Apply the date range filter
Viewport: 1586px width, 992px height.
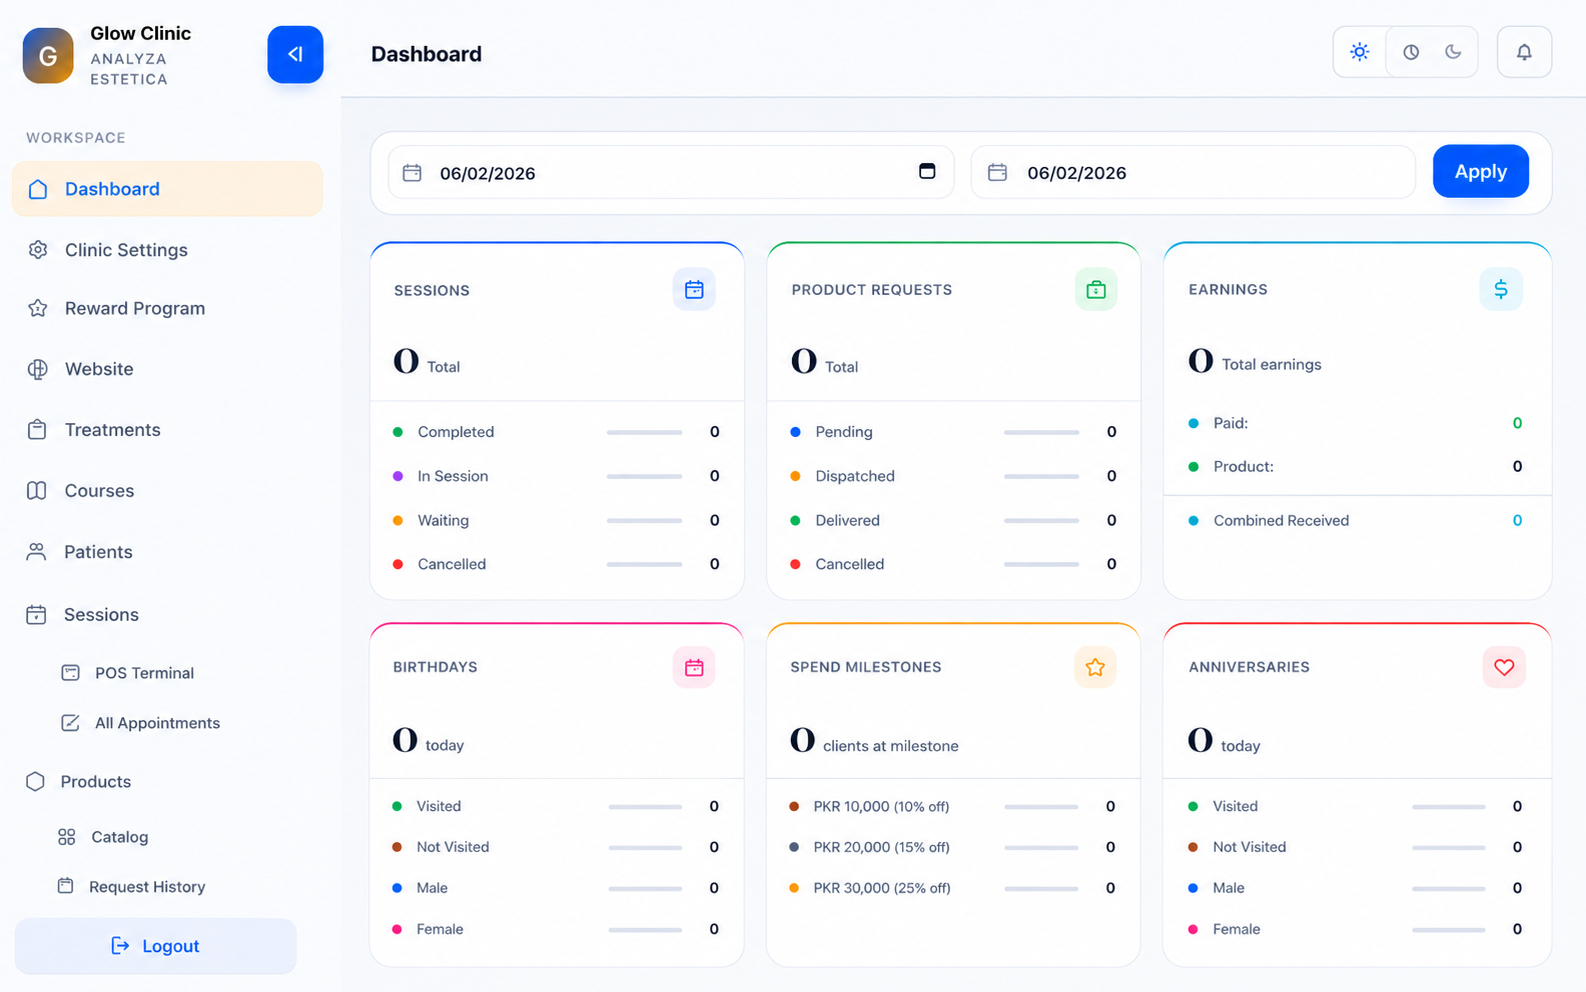1480,171
